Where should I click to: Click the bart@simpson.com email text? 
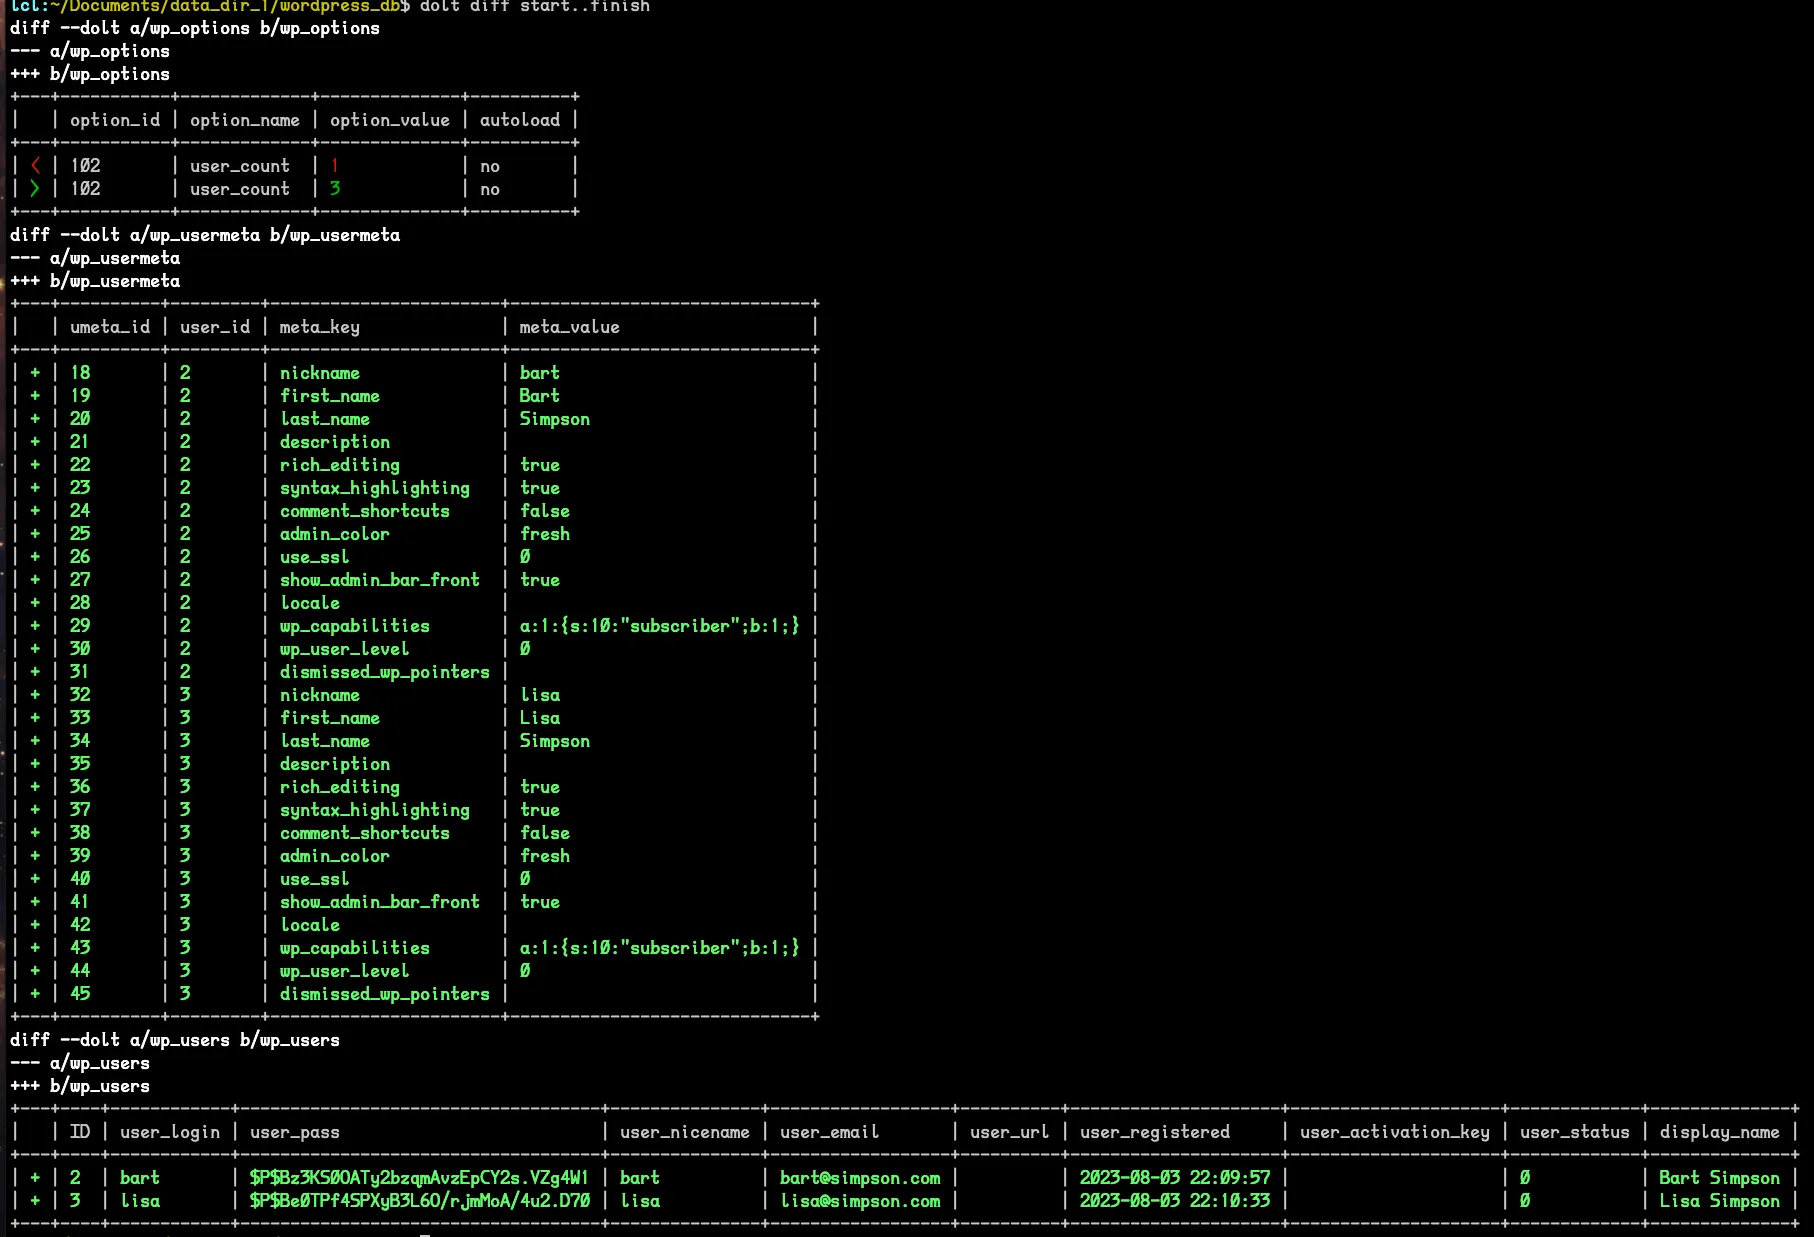tap(860, 1178)
